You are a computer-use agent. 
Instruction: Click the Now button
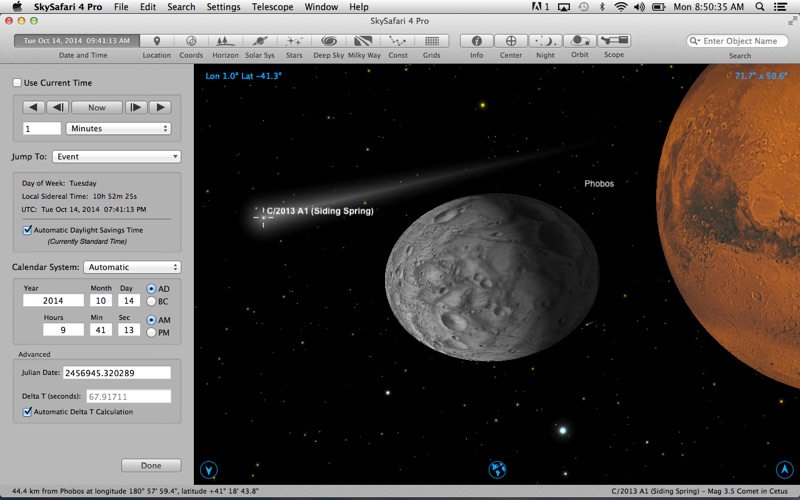pyautogui.click(x=97, y=108)
